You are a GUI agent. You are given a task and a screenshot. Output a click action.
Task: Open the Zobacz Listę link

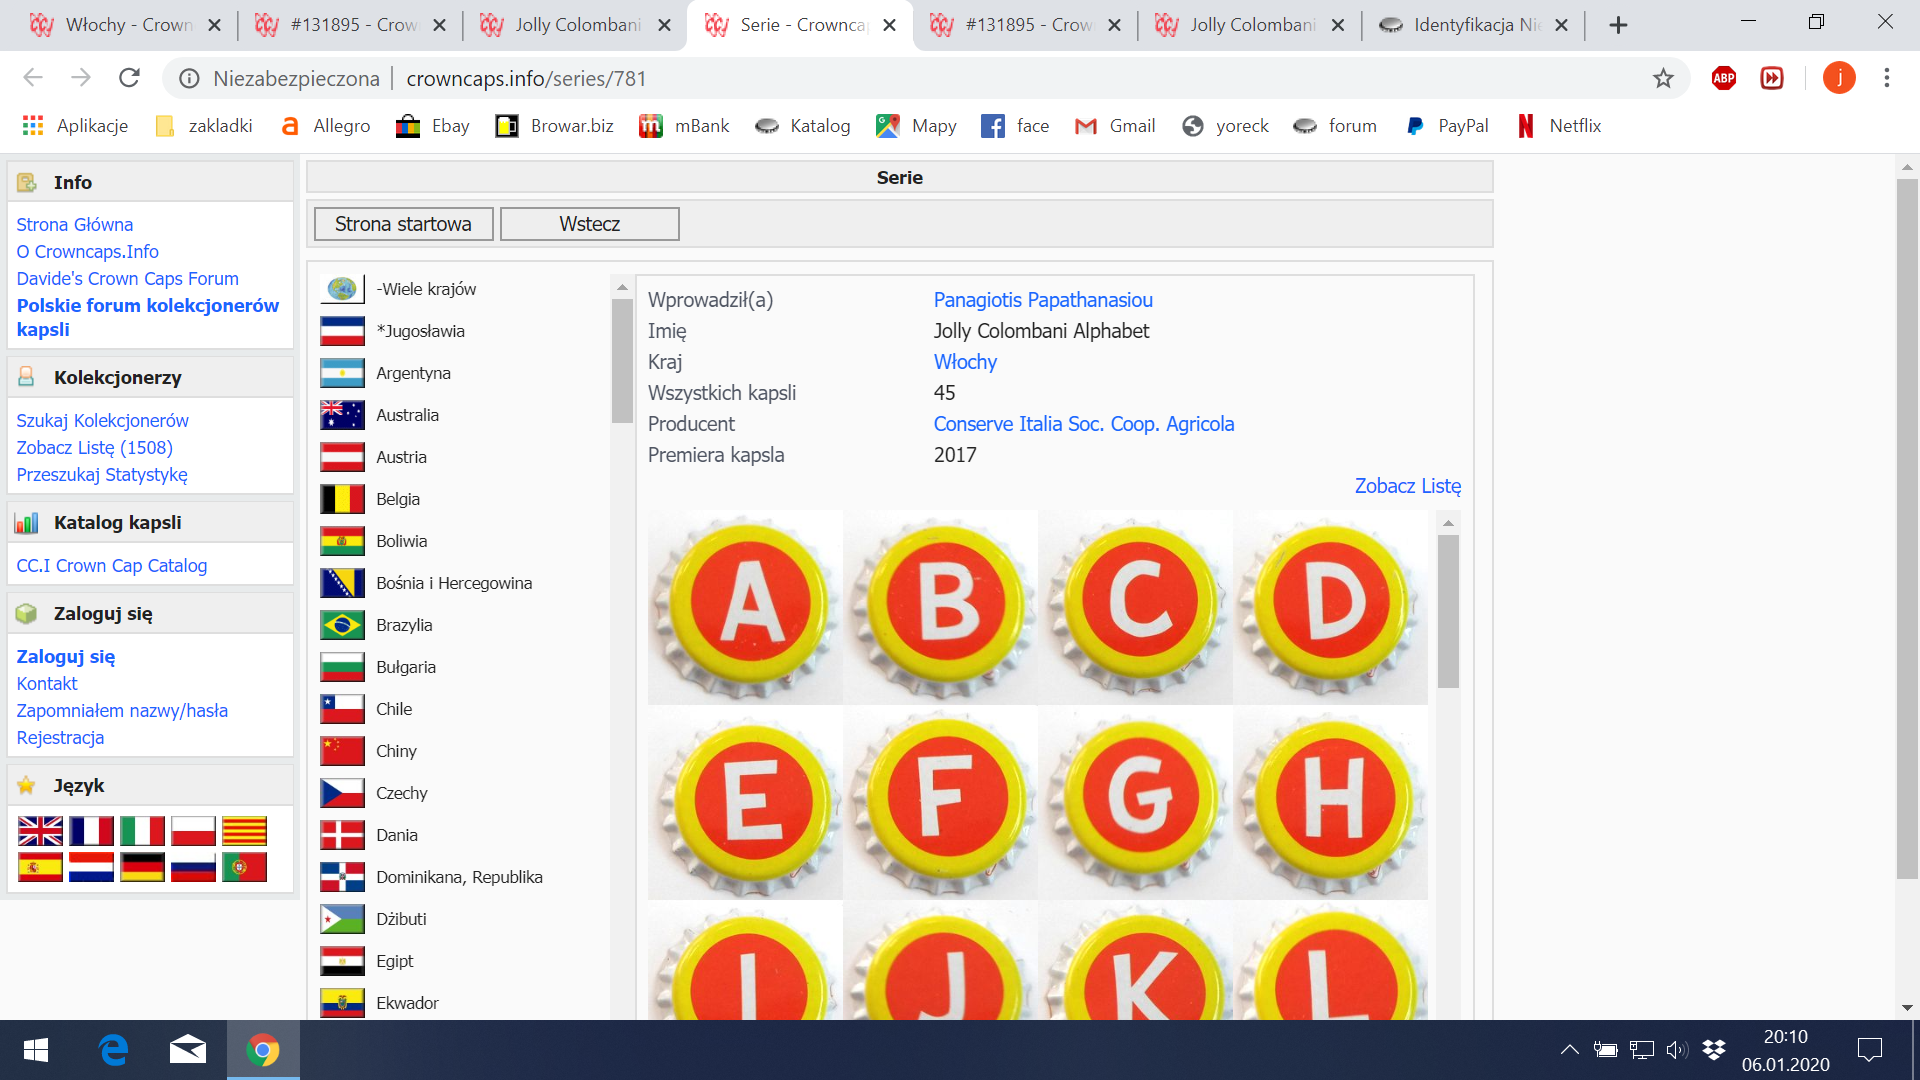tap(1407, 486)
